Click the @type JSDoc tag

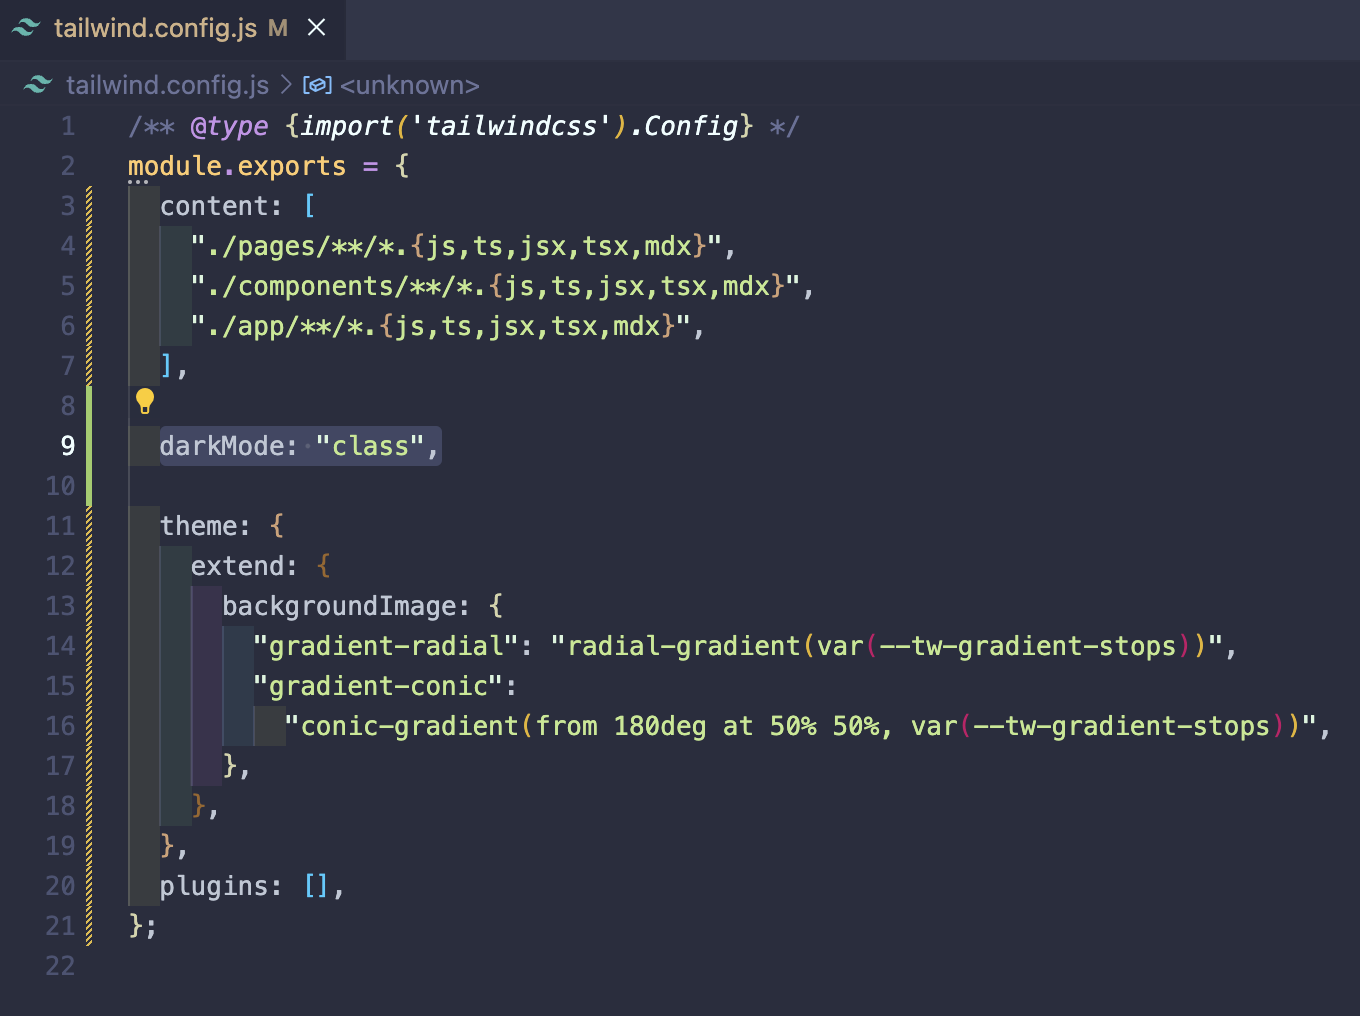point(230,126)
